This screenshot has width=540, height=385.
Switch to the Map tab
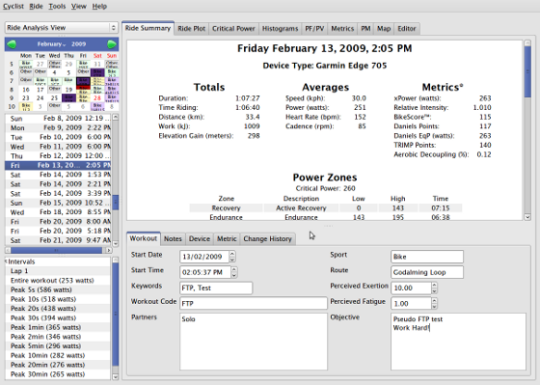384,29
